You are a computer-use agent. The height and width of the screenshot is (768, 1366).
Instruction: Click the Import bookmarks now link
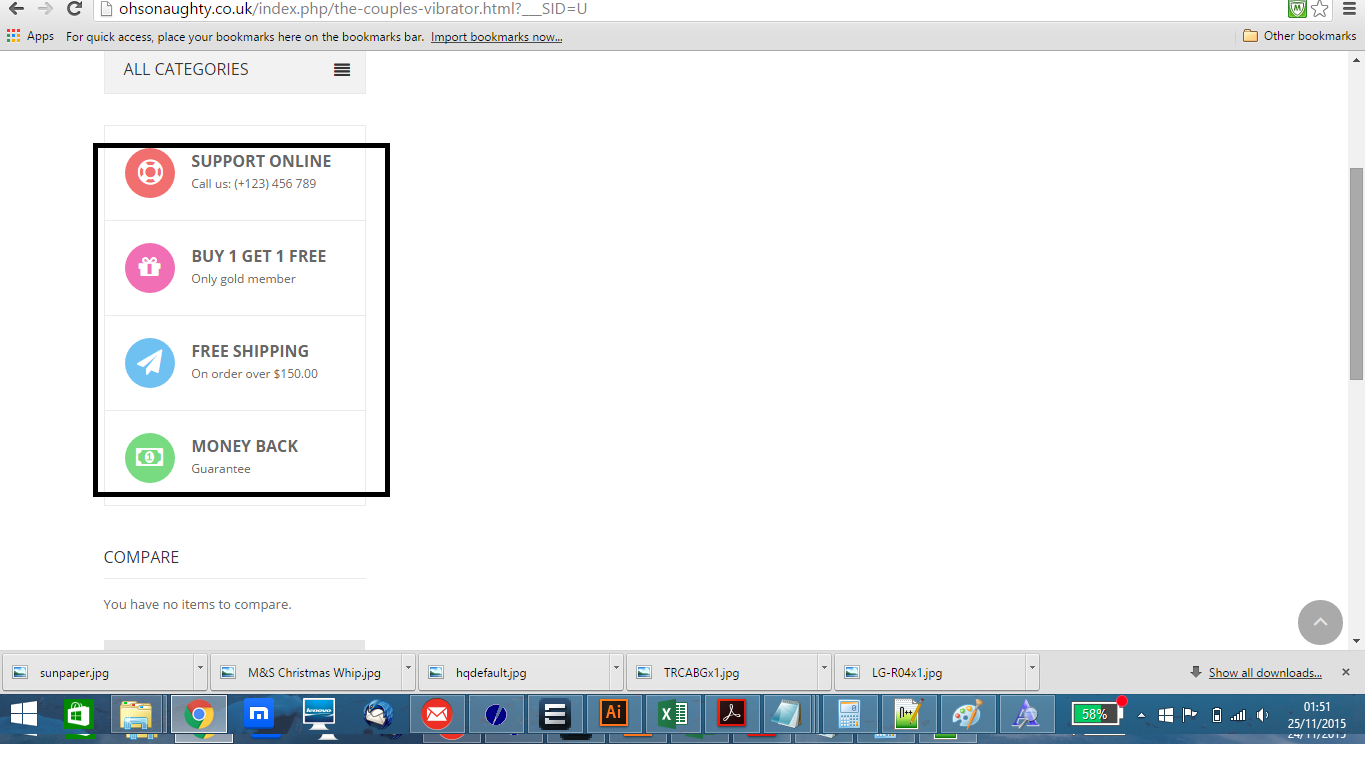[x=496, y=37]
